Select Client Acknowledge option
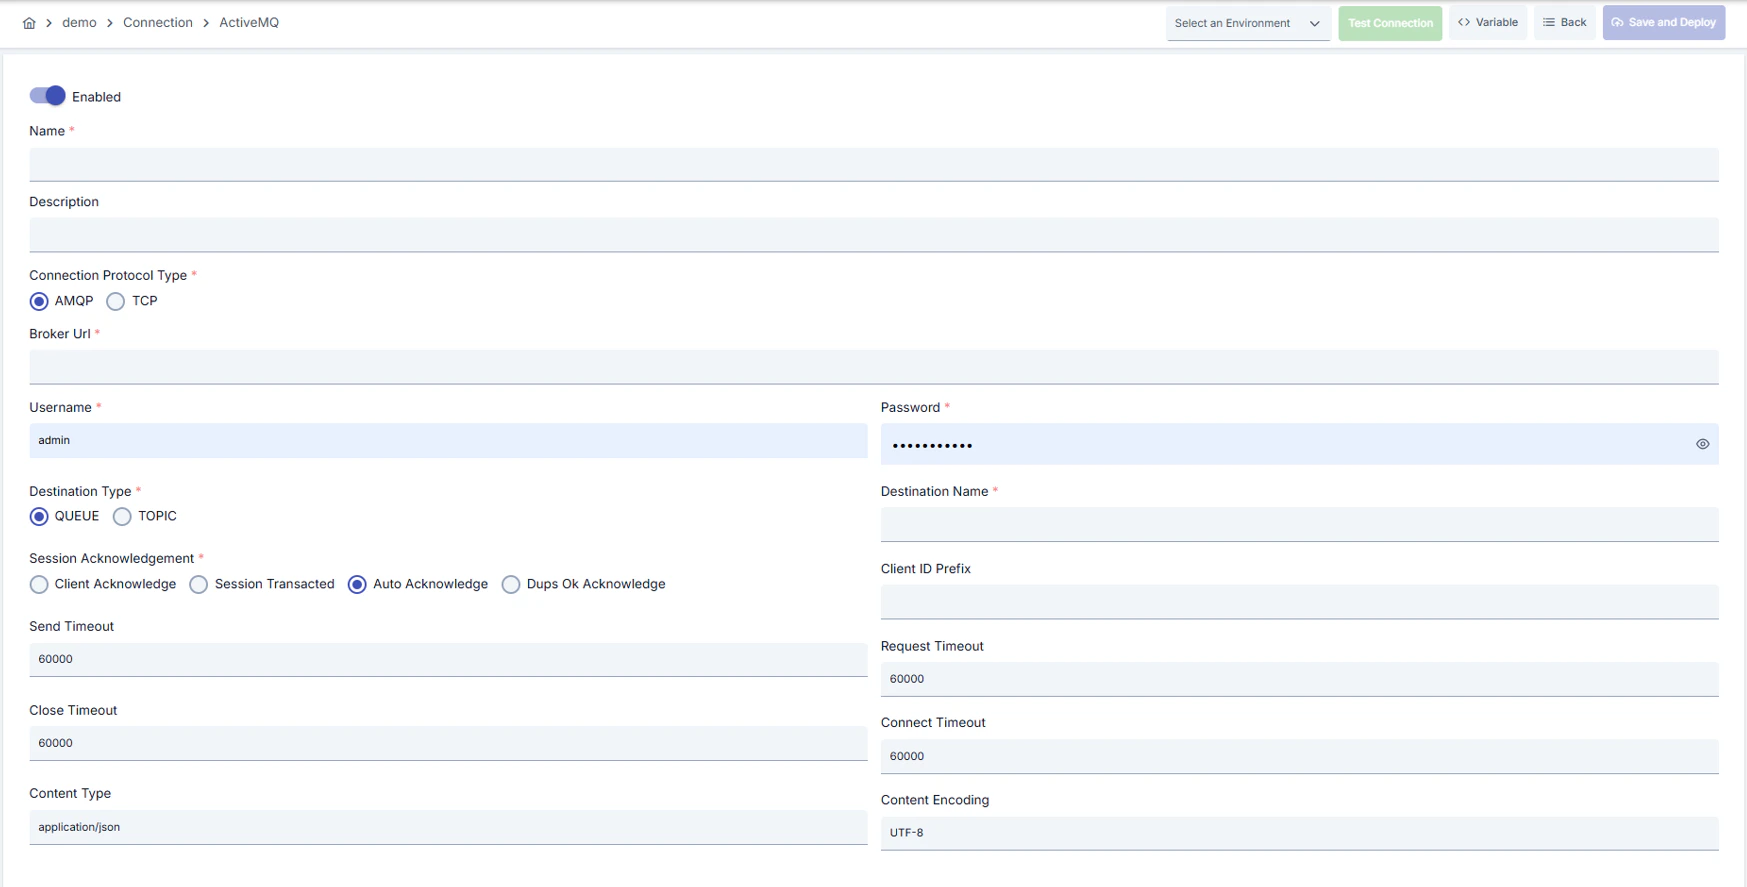The width and height of the screenshot is (1747, 887). 39,585
